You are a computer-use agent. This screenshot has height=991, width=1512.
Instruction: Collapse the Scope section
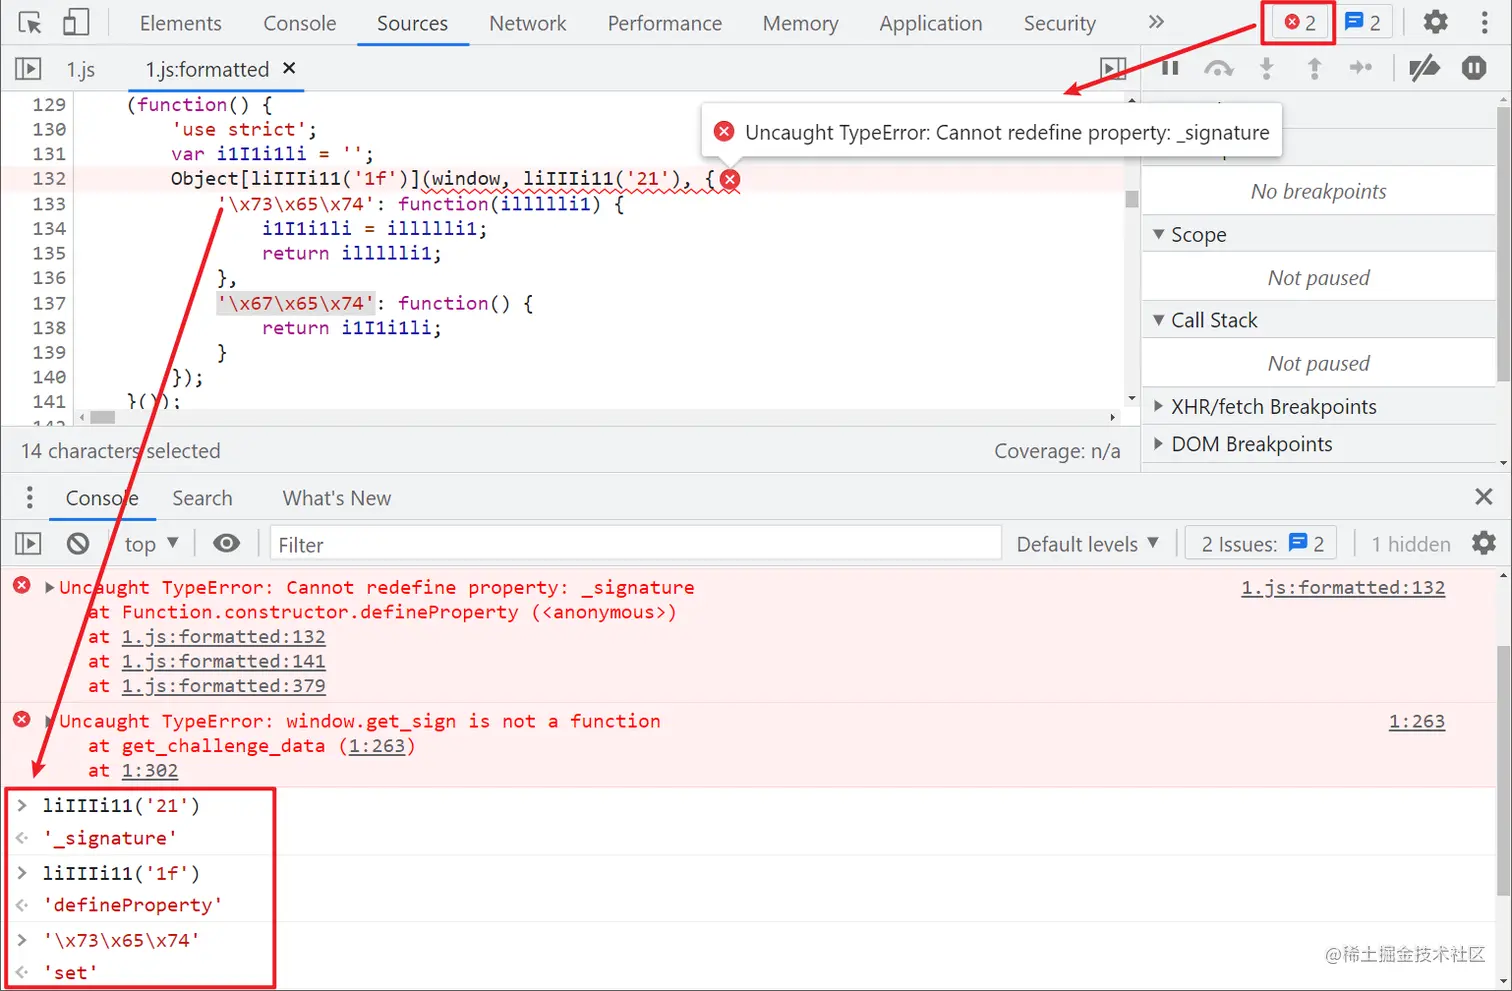coord(1318,235)
